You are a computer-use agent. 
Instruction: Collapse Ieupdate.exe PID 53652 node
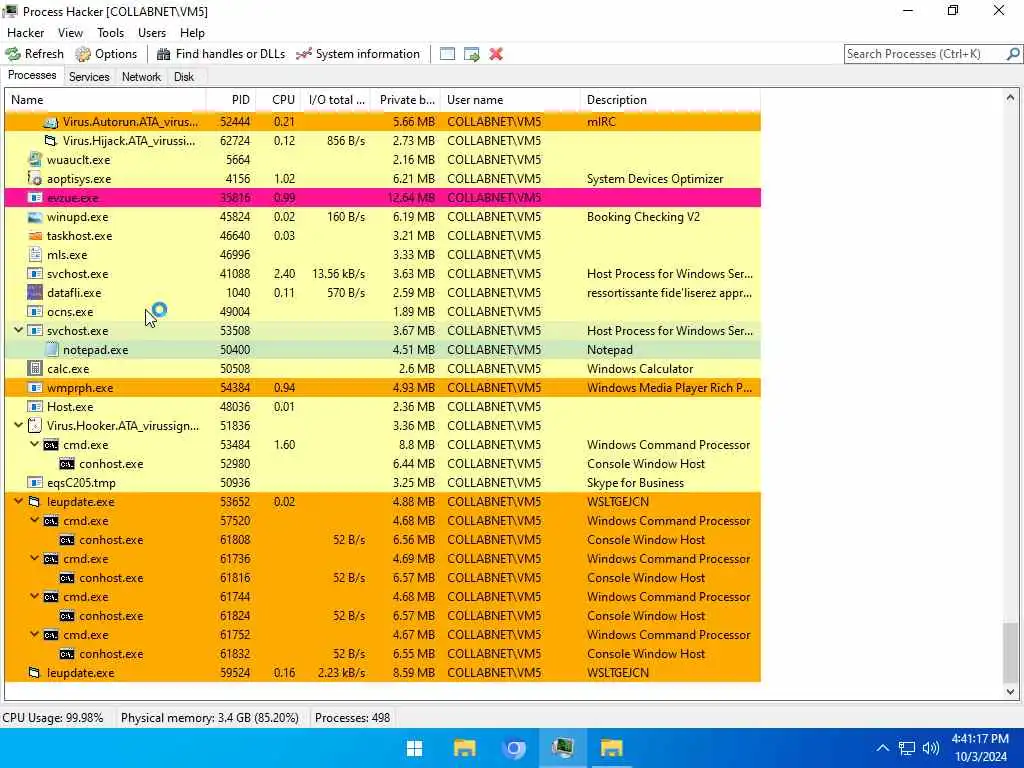point(18,502)
